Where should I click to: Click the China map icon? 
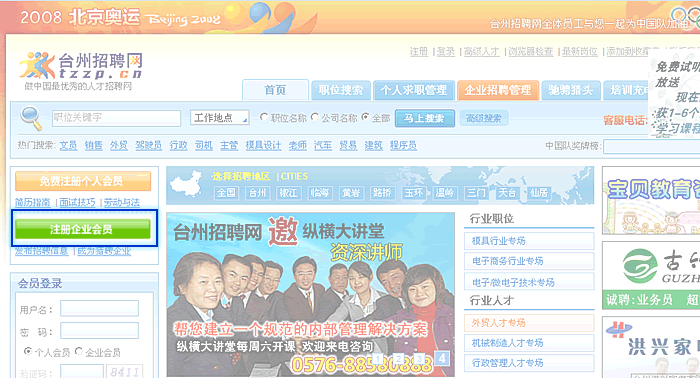click(x=187, y=185)
